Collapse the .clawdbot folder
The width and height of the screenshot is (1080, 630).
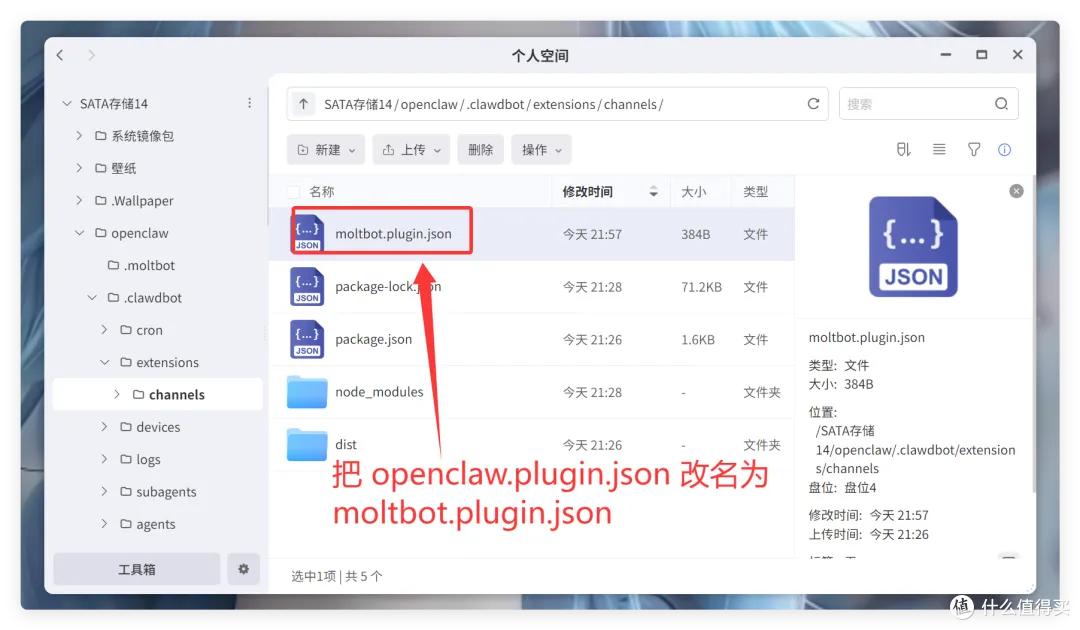tap(92, 297)
